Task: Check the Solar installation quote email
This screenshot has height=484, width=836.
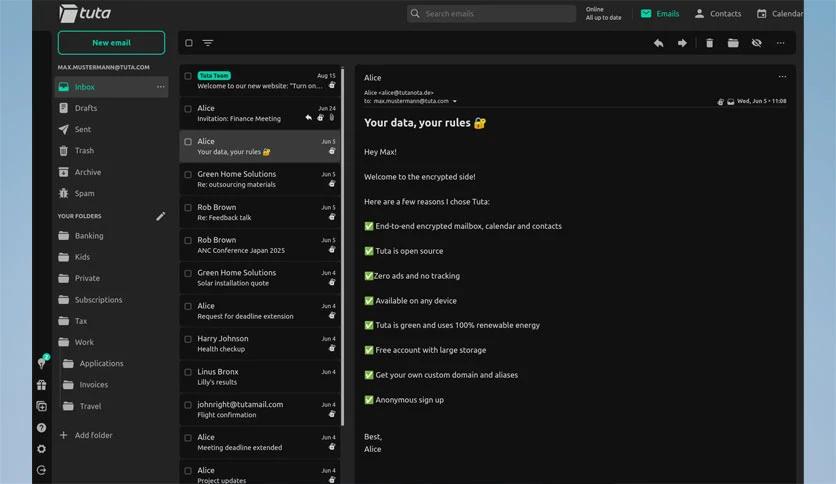Action: [x=188, y=273]
